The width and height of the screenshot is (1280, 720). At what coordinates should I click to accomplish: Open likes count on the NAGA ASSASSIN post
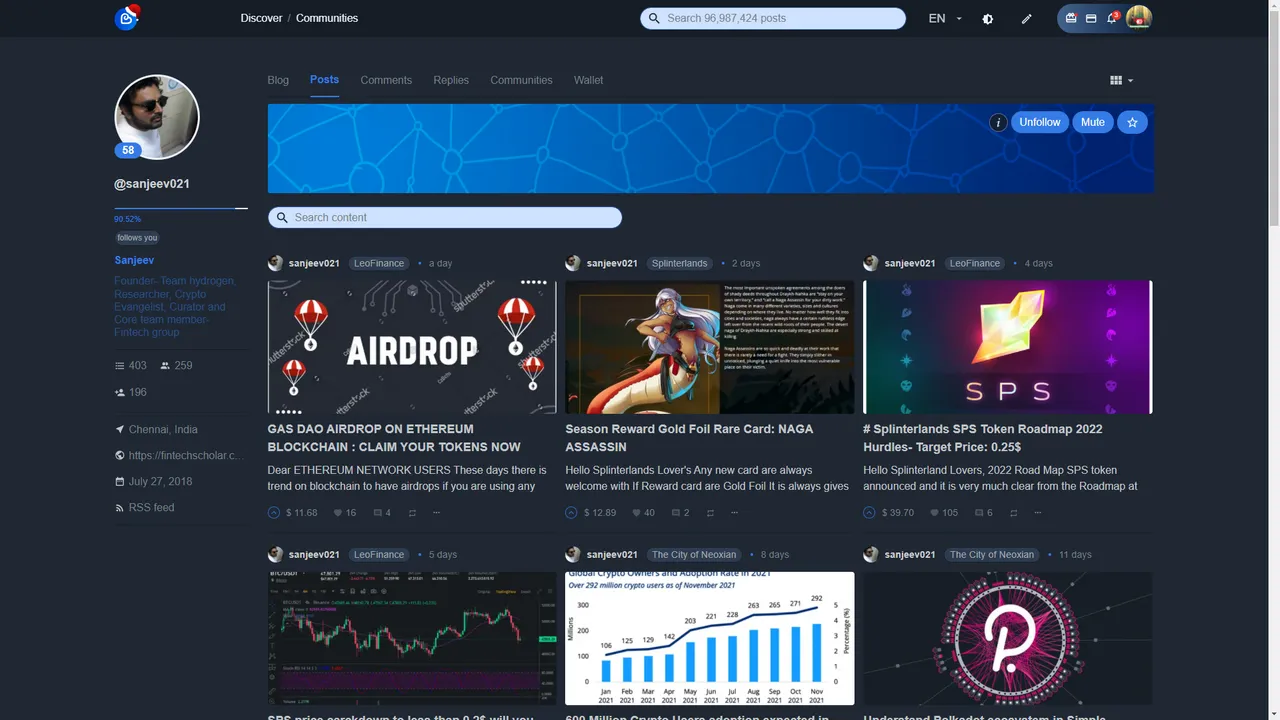(x=641, y=512)
